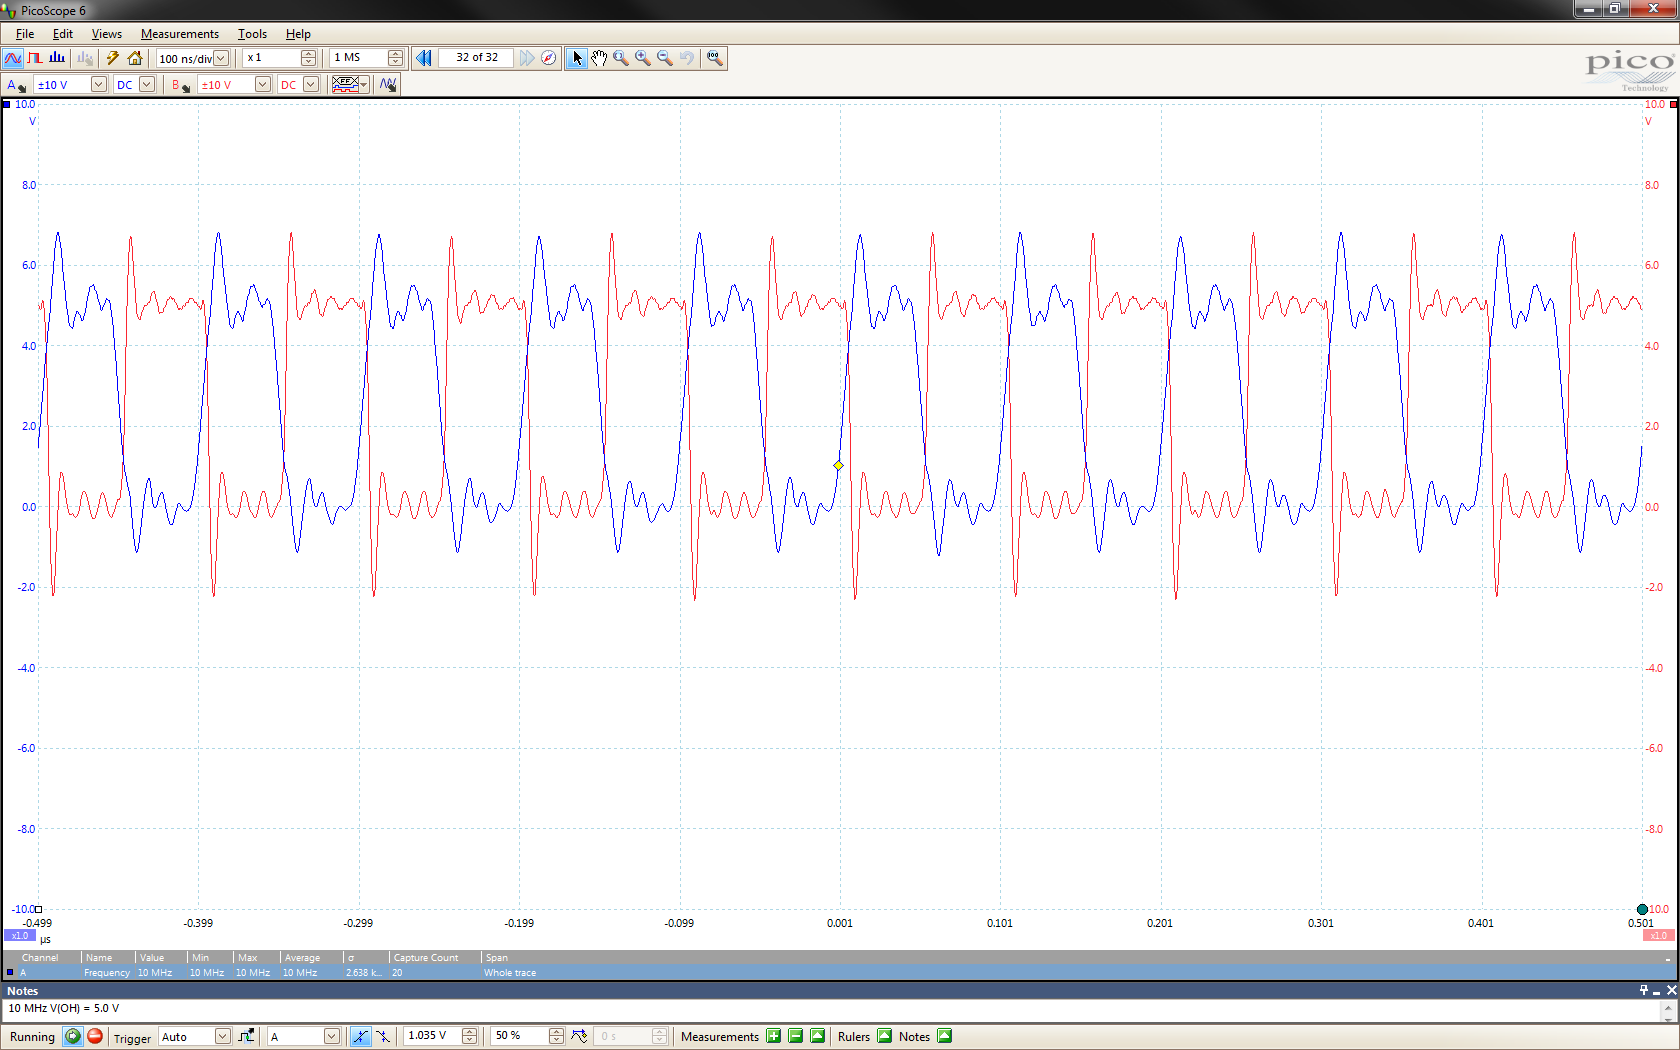Stop capturing with red stop button
Screen dimensions: 1680x1050
(x=95, y=1036)
